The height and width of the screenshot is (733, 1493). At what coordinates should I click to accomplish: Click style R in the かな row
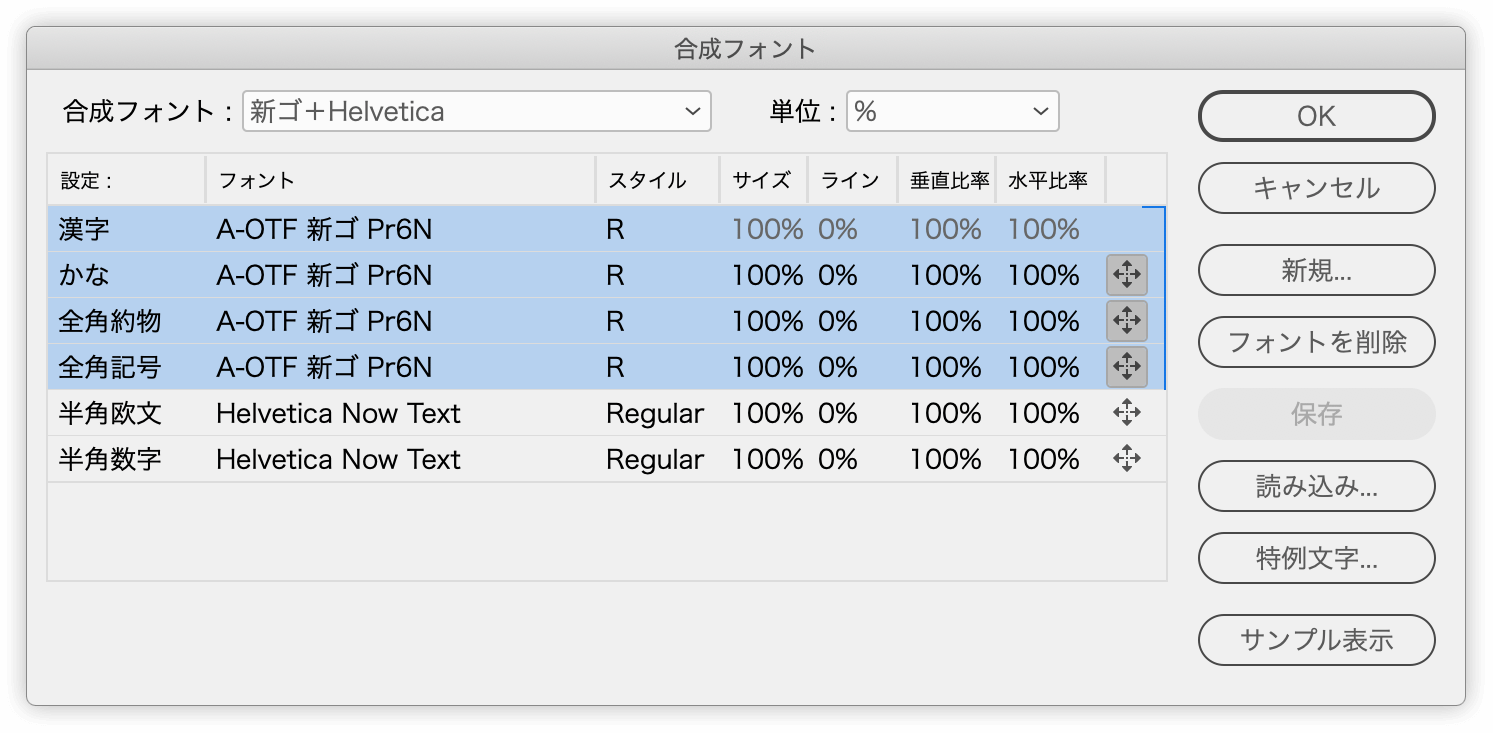(615, 275)
